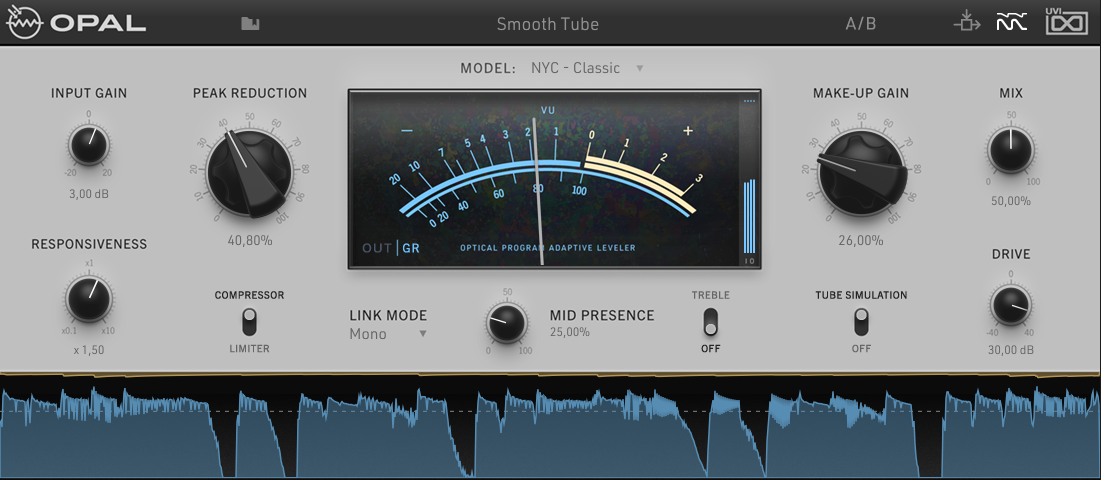The width and height of the screenshot is (1101, 480).
Task: Click the 26,00% make-up gain value
Action: pyautogui.click(x=861, y=241)
